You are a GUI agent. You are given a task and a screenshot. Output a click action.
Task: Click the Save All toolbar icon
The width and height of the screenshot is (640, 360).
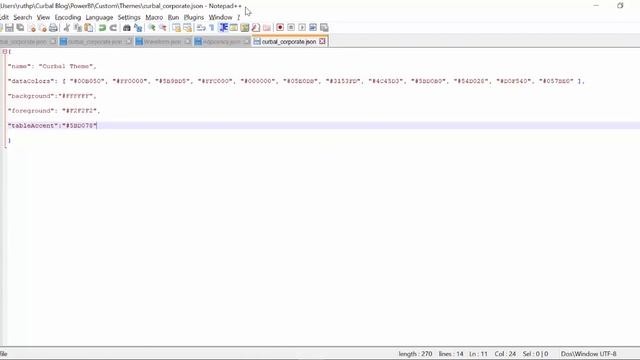tap(20, 28)
